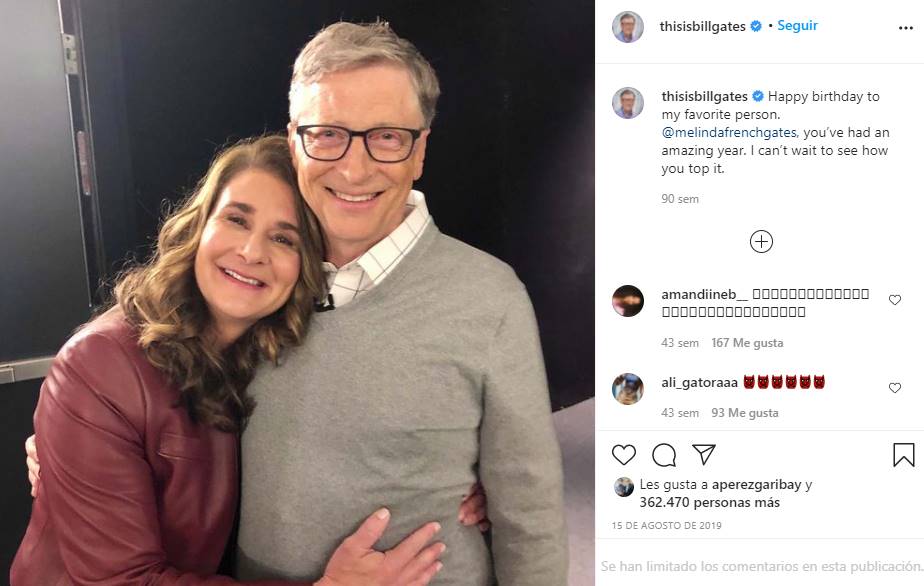Open the comment speech bubble icon
This screenshot has height=586, width=924.
point(664,455)
